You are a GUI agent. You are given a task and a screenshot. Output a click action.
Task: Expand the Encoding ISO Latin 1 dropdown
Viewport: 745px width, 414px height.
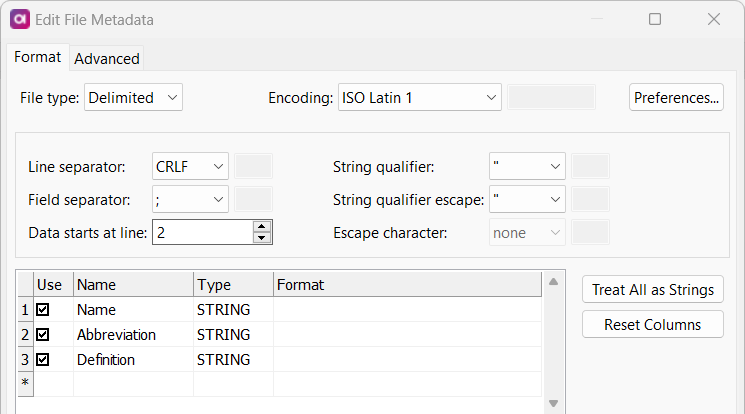419,97
